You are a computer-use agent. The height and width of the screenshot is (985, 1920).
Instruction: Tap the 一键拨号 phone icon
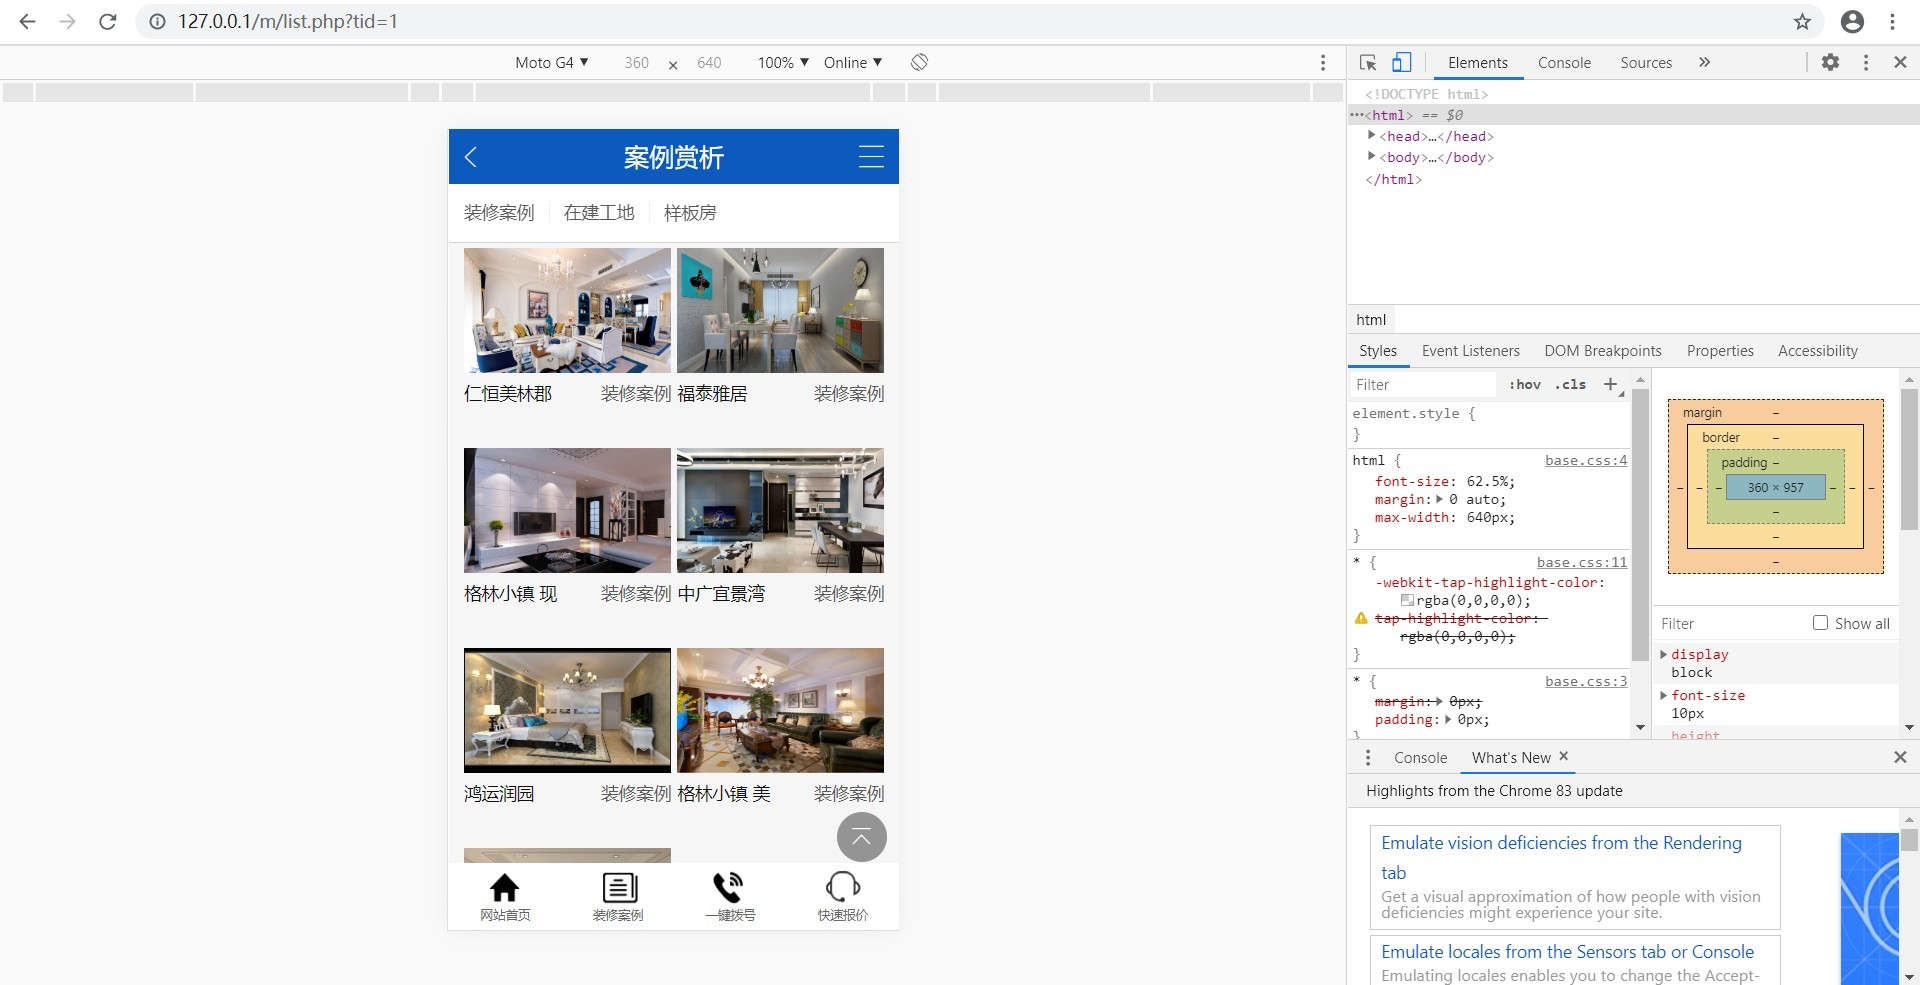tap(729, 887)
